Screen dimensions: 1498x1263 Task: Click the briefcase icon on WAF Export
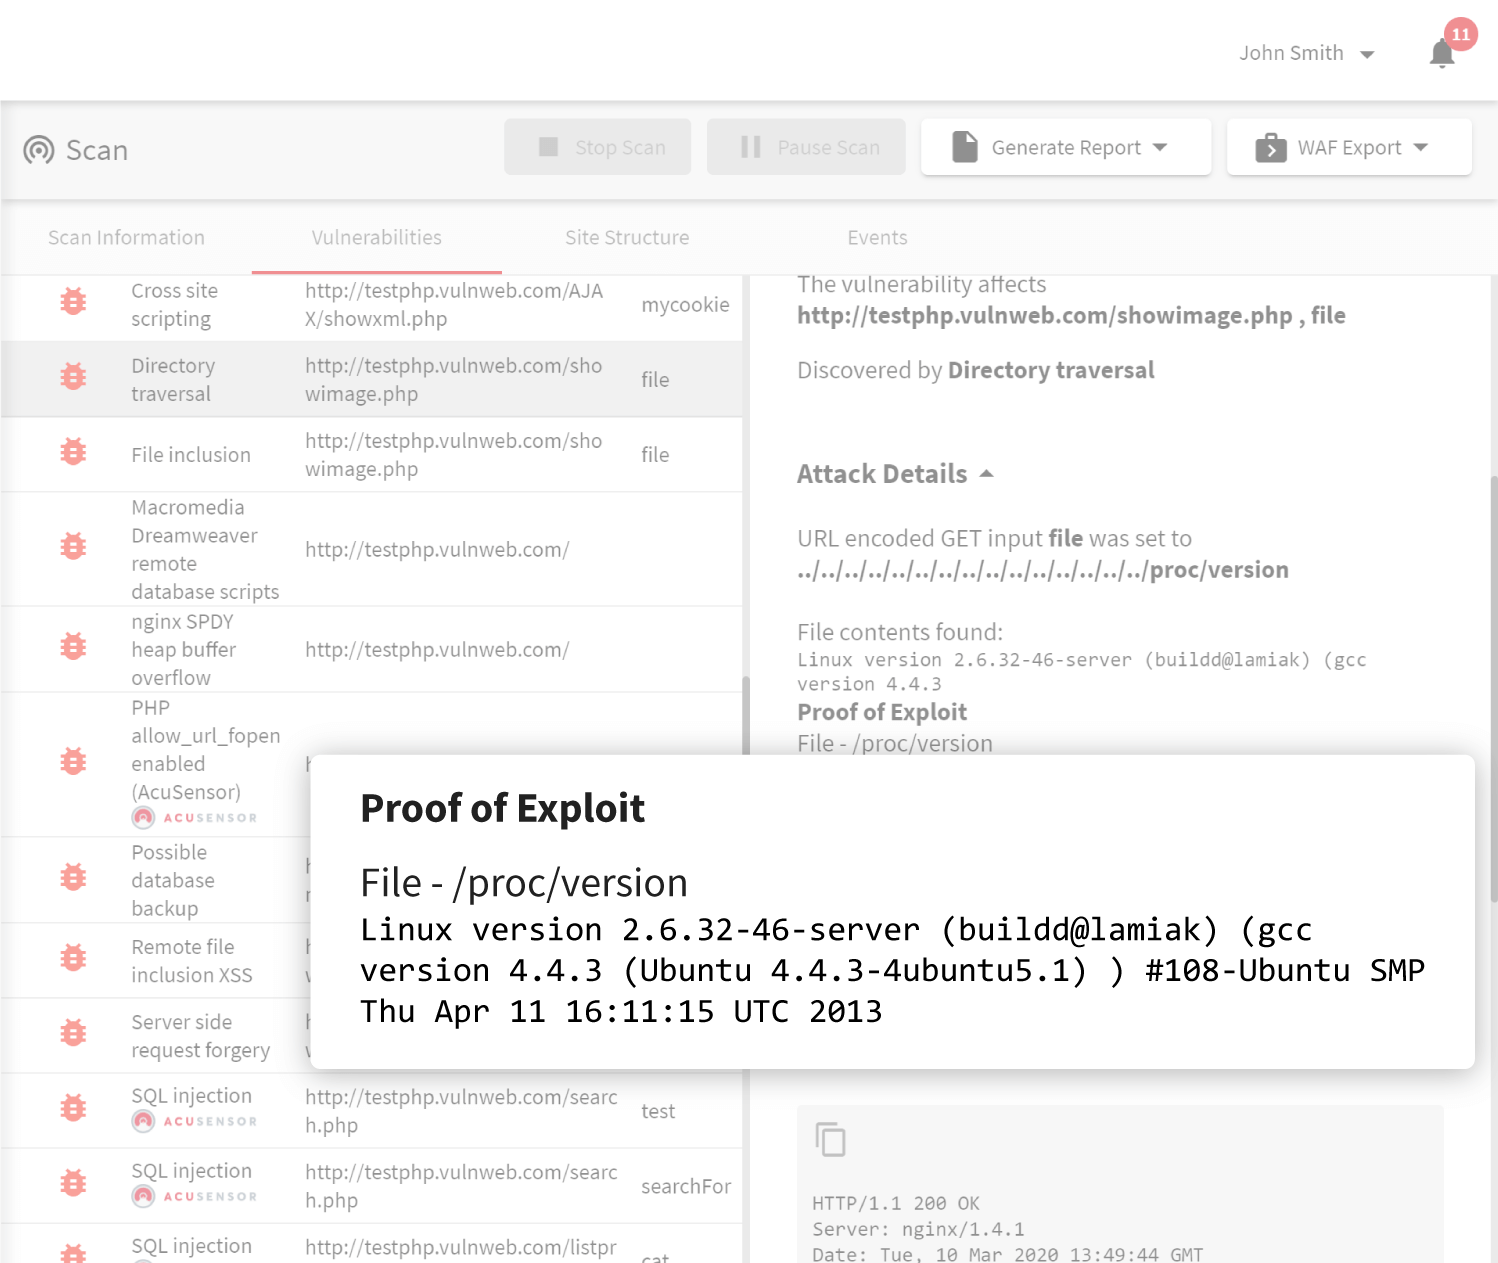coord(1271,147)
